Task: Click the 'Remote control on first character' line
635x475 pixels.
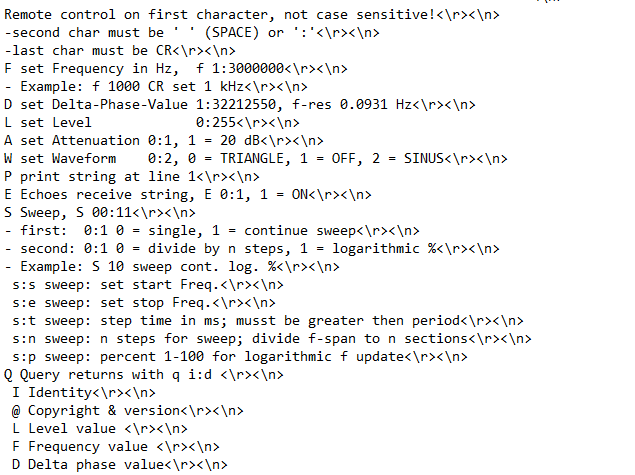Action: click(251, 15)
